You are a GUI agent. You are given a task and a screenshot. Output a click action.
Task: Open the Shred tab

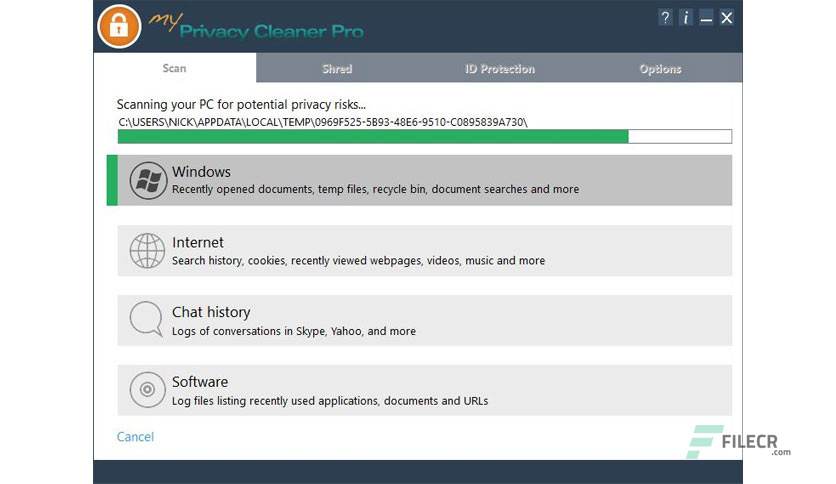pos(337,69)
